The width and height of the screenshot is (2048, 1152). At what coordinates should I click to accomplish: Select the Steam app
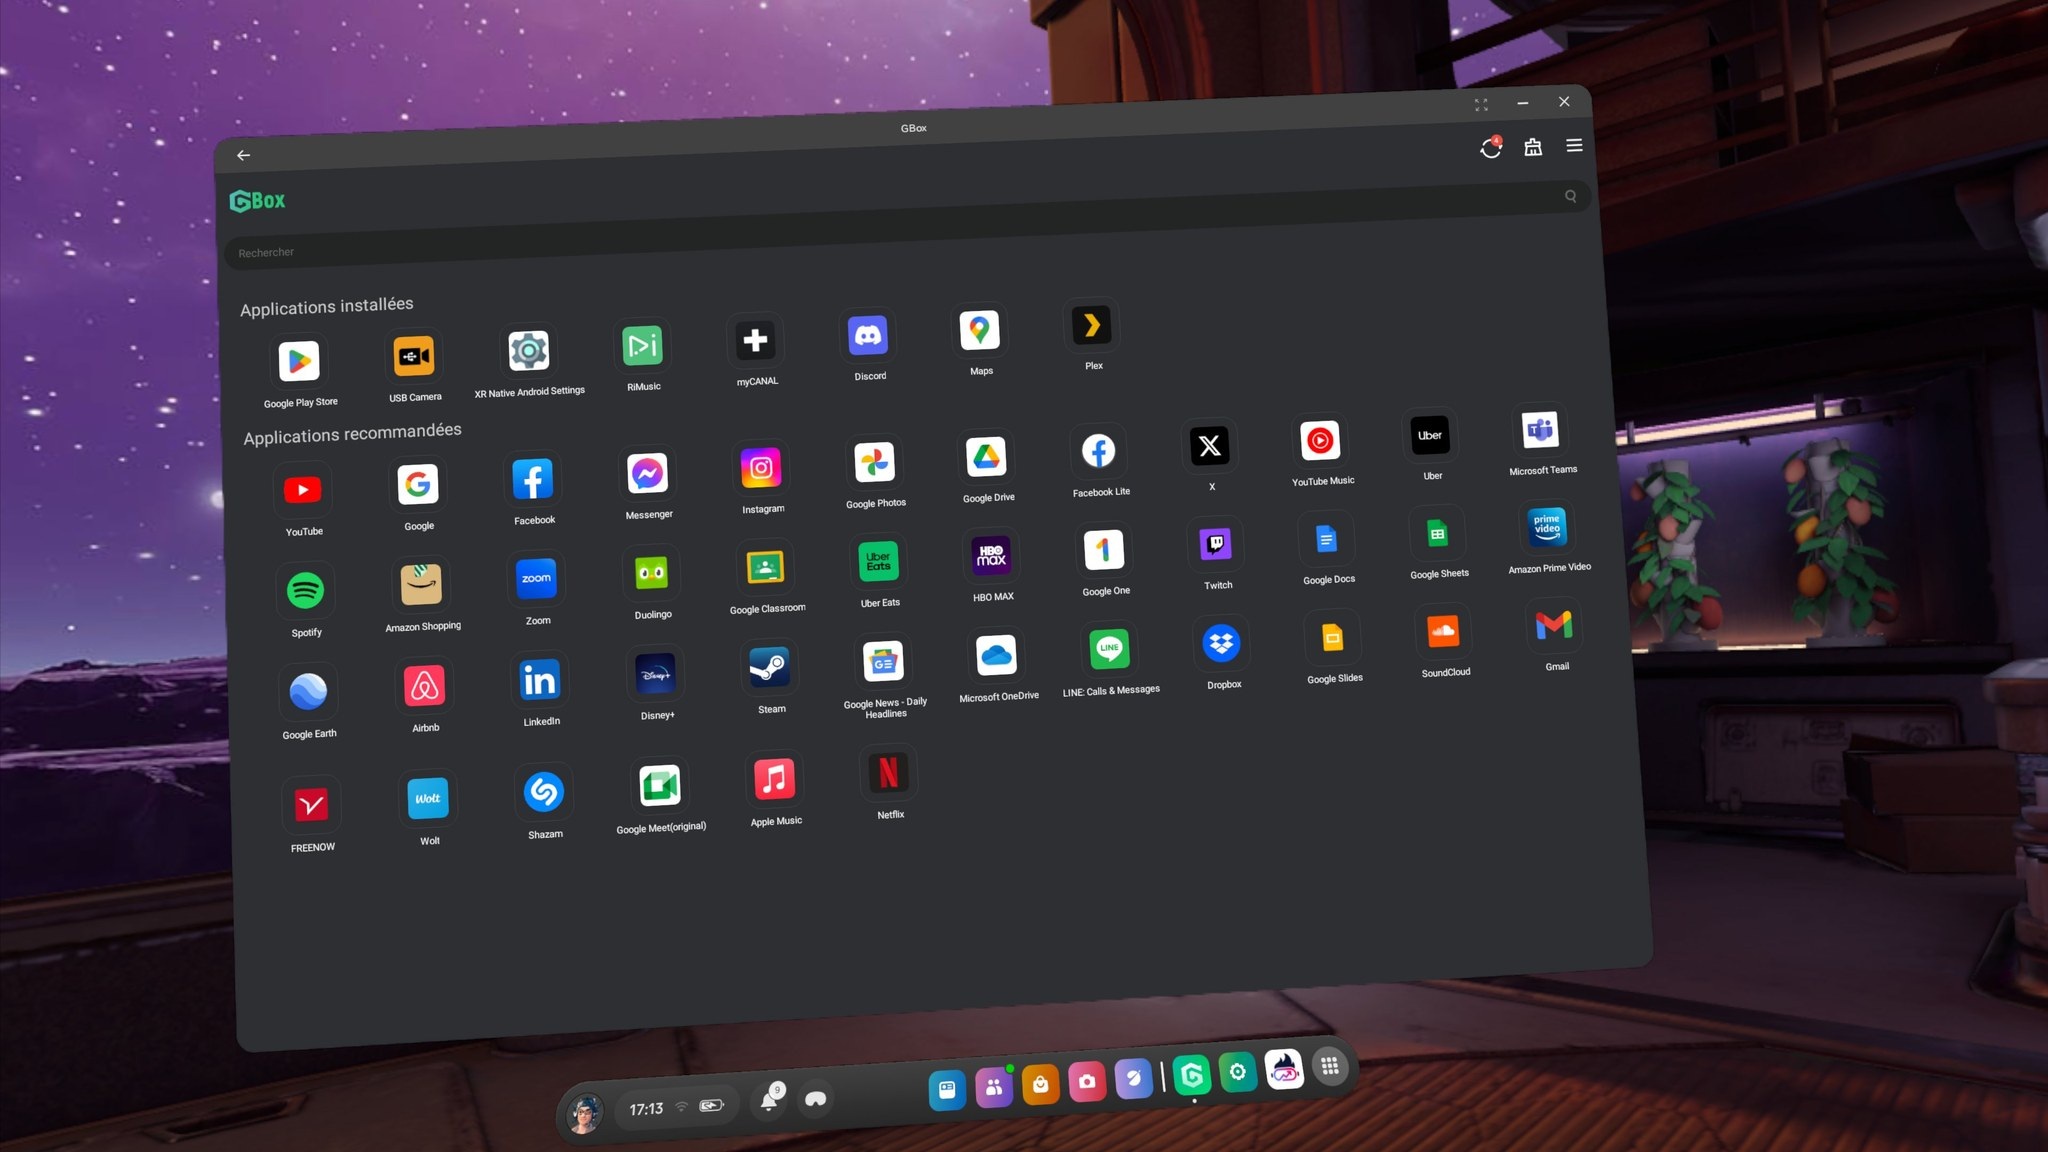click(x=769, y=667)
